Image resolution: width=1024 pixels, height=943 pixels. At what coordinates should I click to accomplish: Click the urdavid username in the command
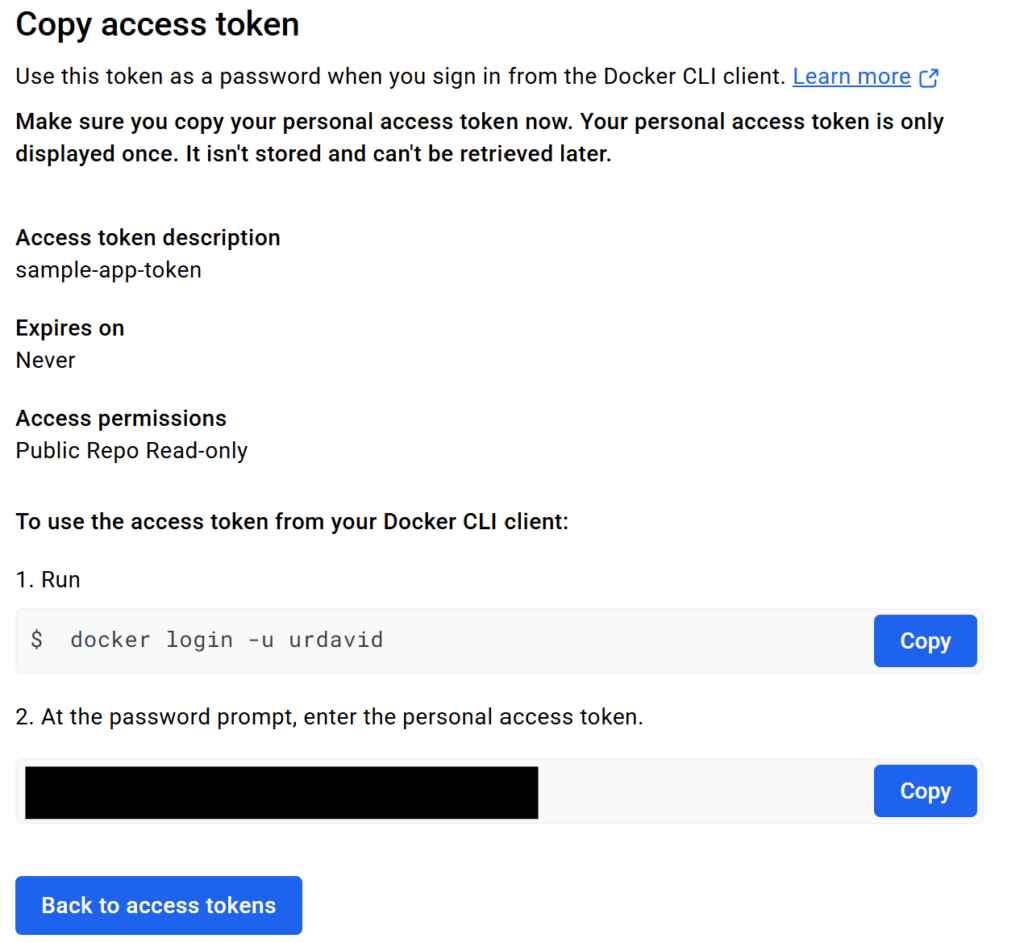[x=336, y=640]
